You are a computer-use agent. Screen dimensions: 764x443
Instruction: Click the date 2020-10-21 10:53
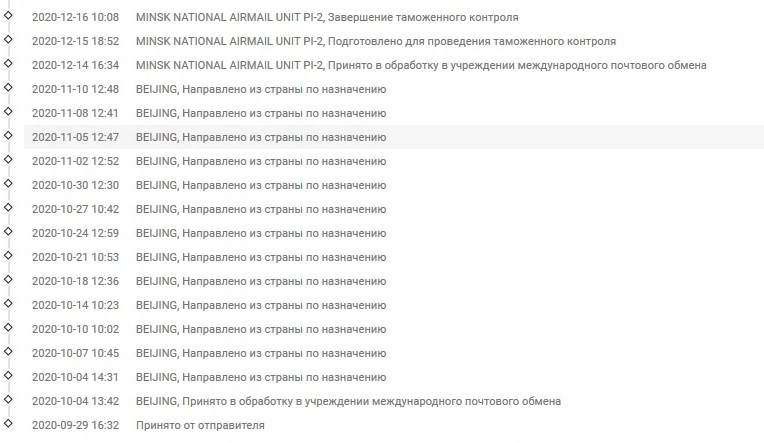pyautogui.click(x=76, y=257)
